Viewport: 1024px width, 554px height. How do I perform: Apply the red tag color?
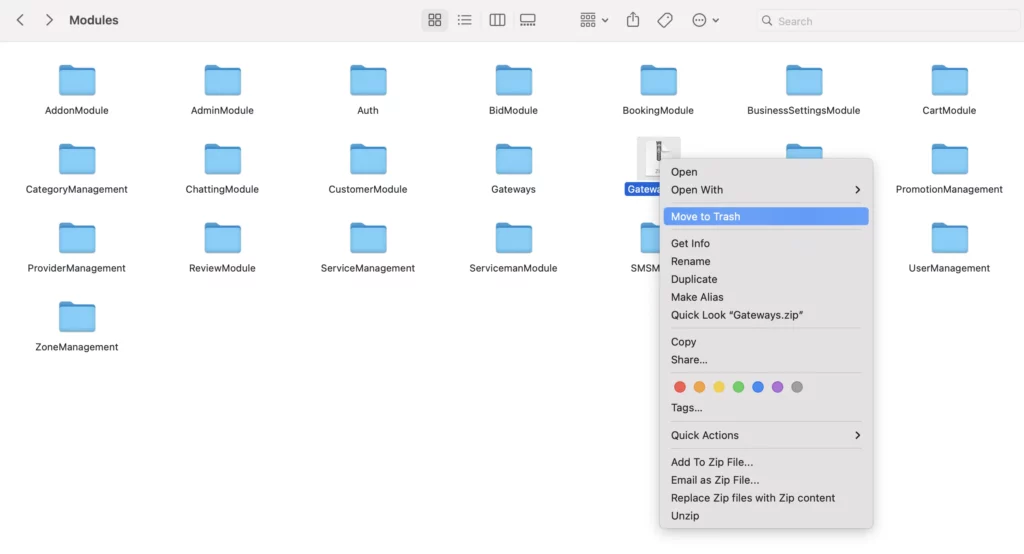coord(680,387)
